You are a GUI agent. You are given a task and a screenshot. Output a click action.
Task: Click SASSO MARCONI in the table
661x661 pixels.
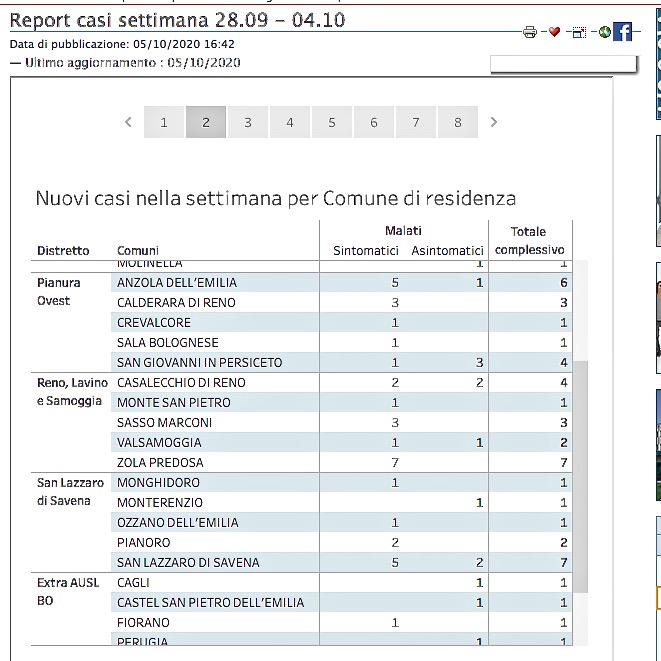164,423
